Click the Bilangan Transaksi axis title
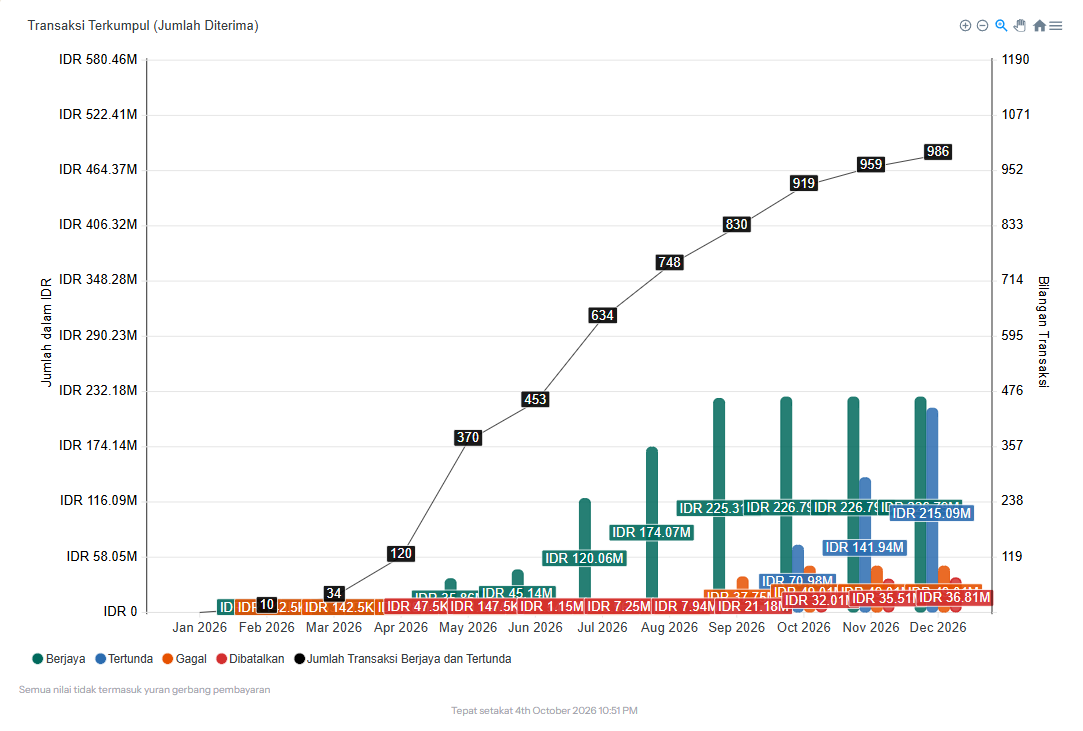This screenshot has height=731, width=1083. click(1044, 332)
